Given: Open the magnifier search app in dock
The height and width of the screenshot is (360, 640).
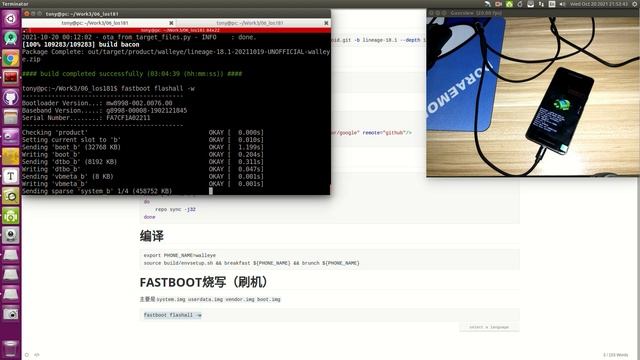Looking at the screenshot, I should (11, 196).
